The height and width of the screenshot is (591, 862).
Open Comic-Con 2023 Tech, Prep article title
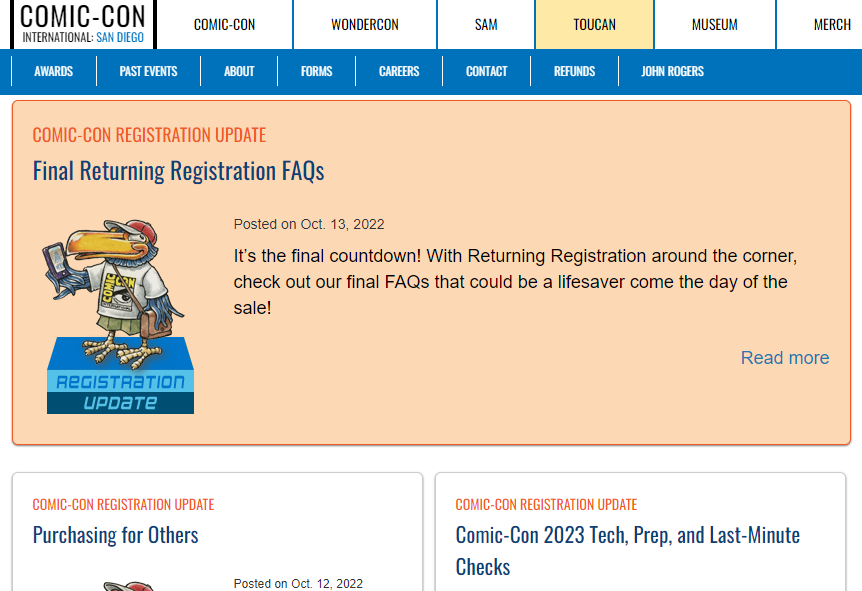[628, 551]
